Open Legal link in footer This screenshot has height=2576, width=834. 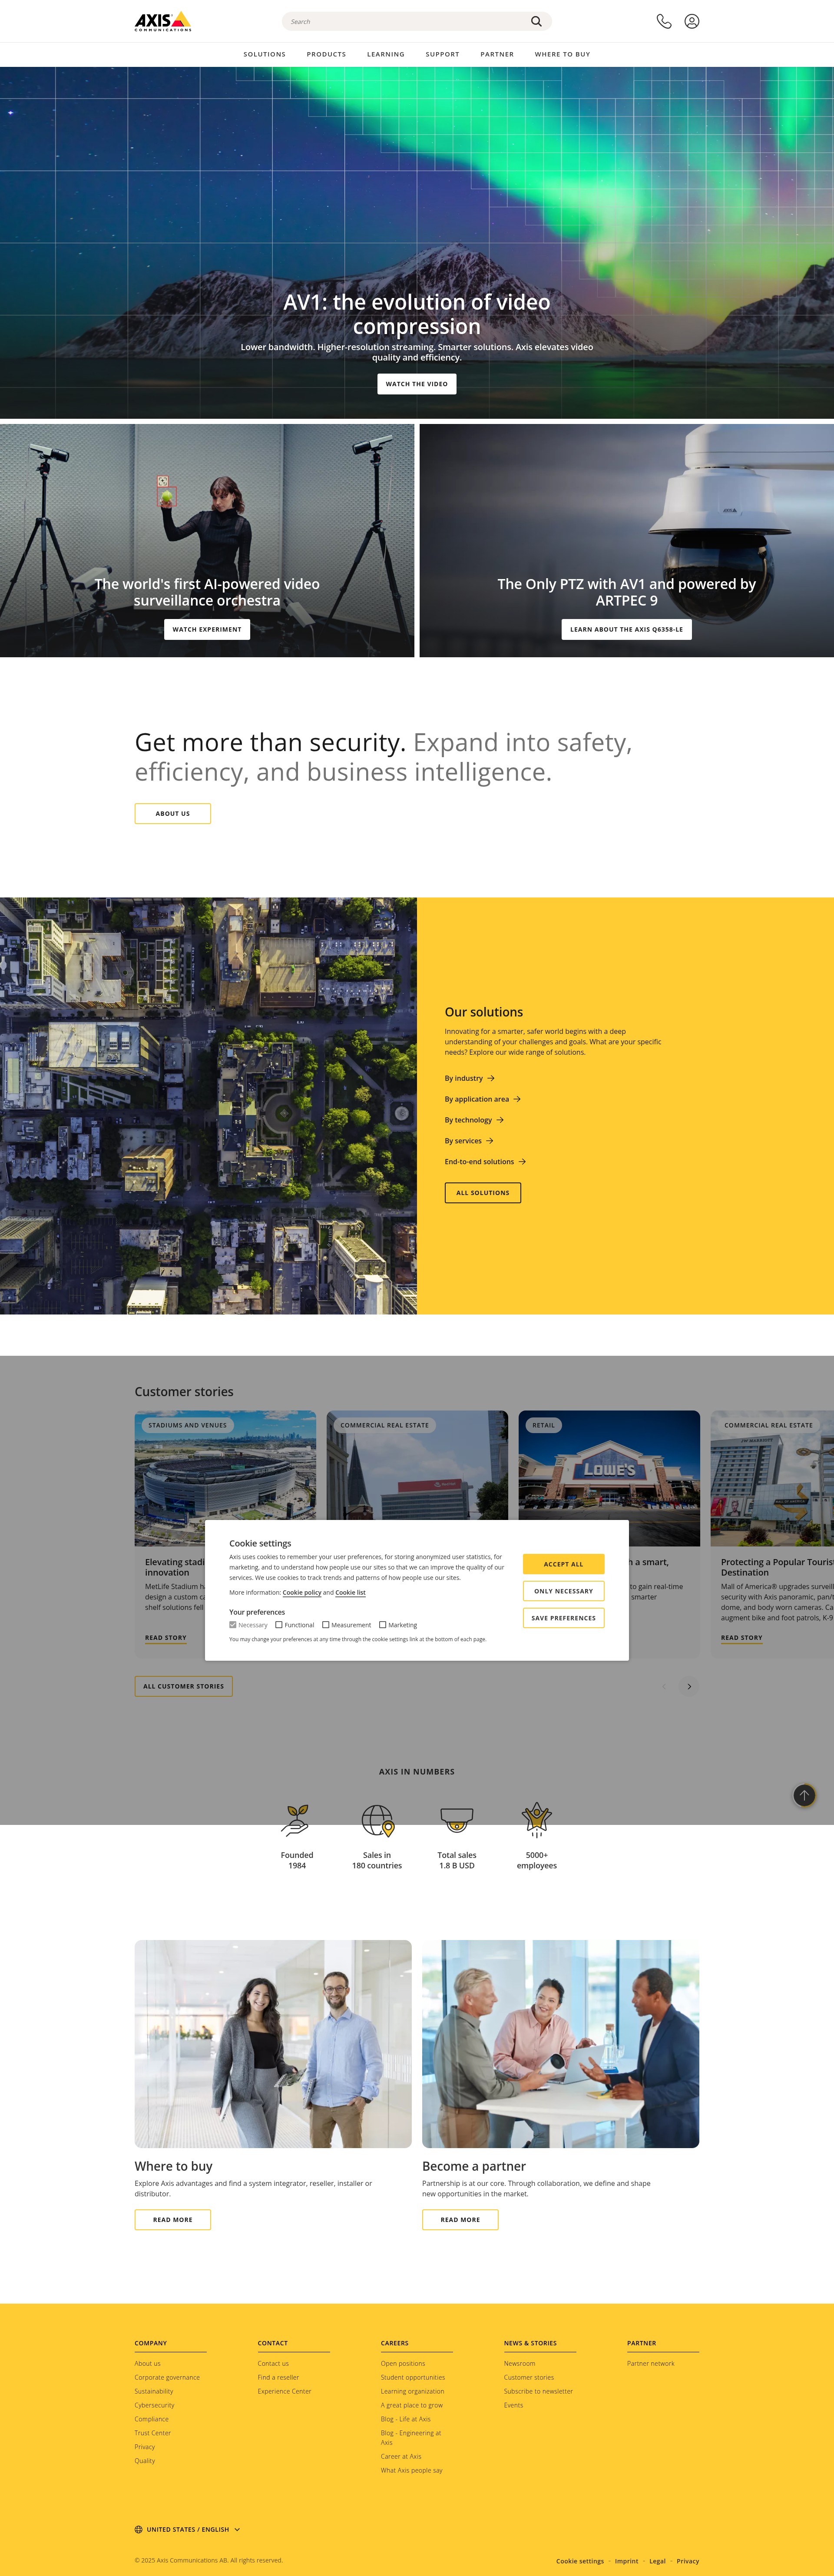[657, 2561]
